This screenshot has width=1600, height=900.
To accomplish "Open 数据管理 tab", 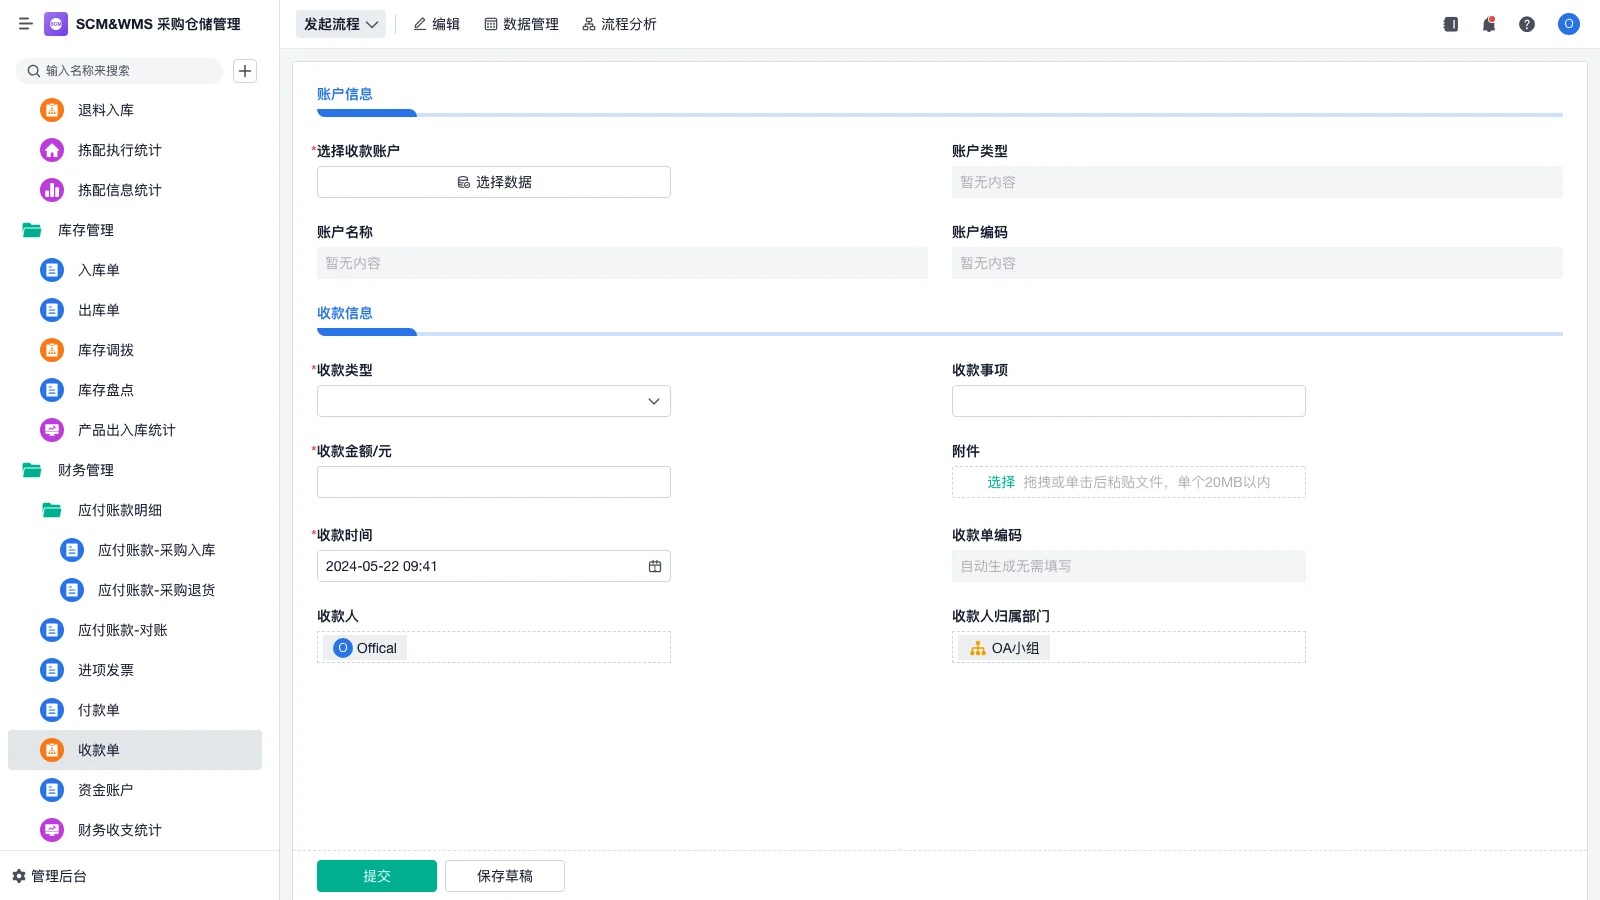I will [x=522, y=24].
